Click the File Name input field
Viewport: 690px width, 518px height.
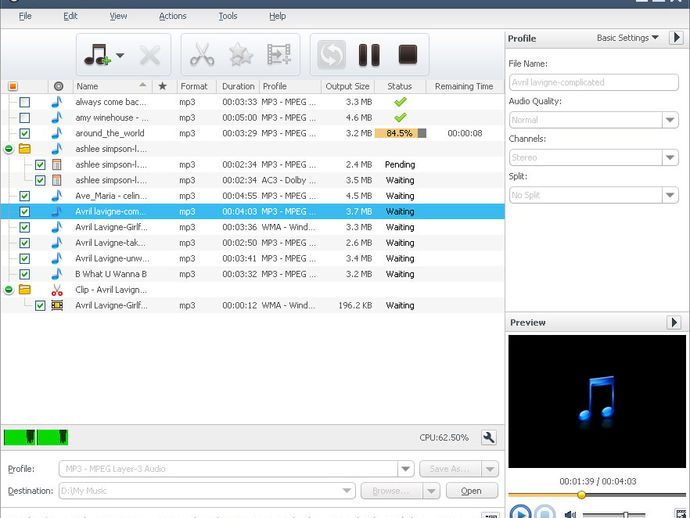594,82
